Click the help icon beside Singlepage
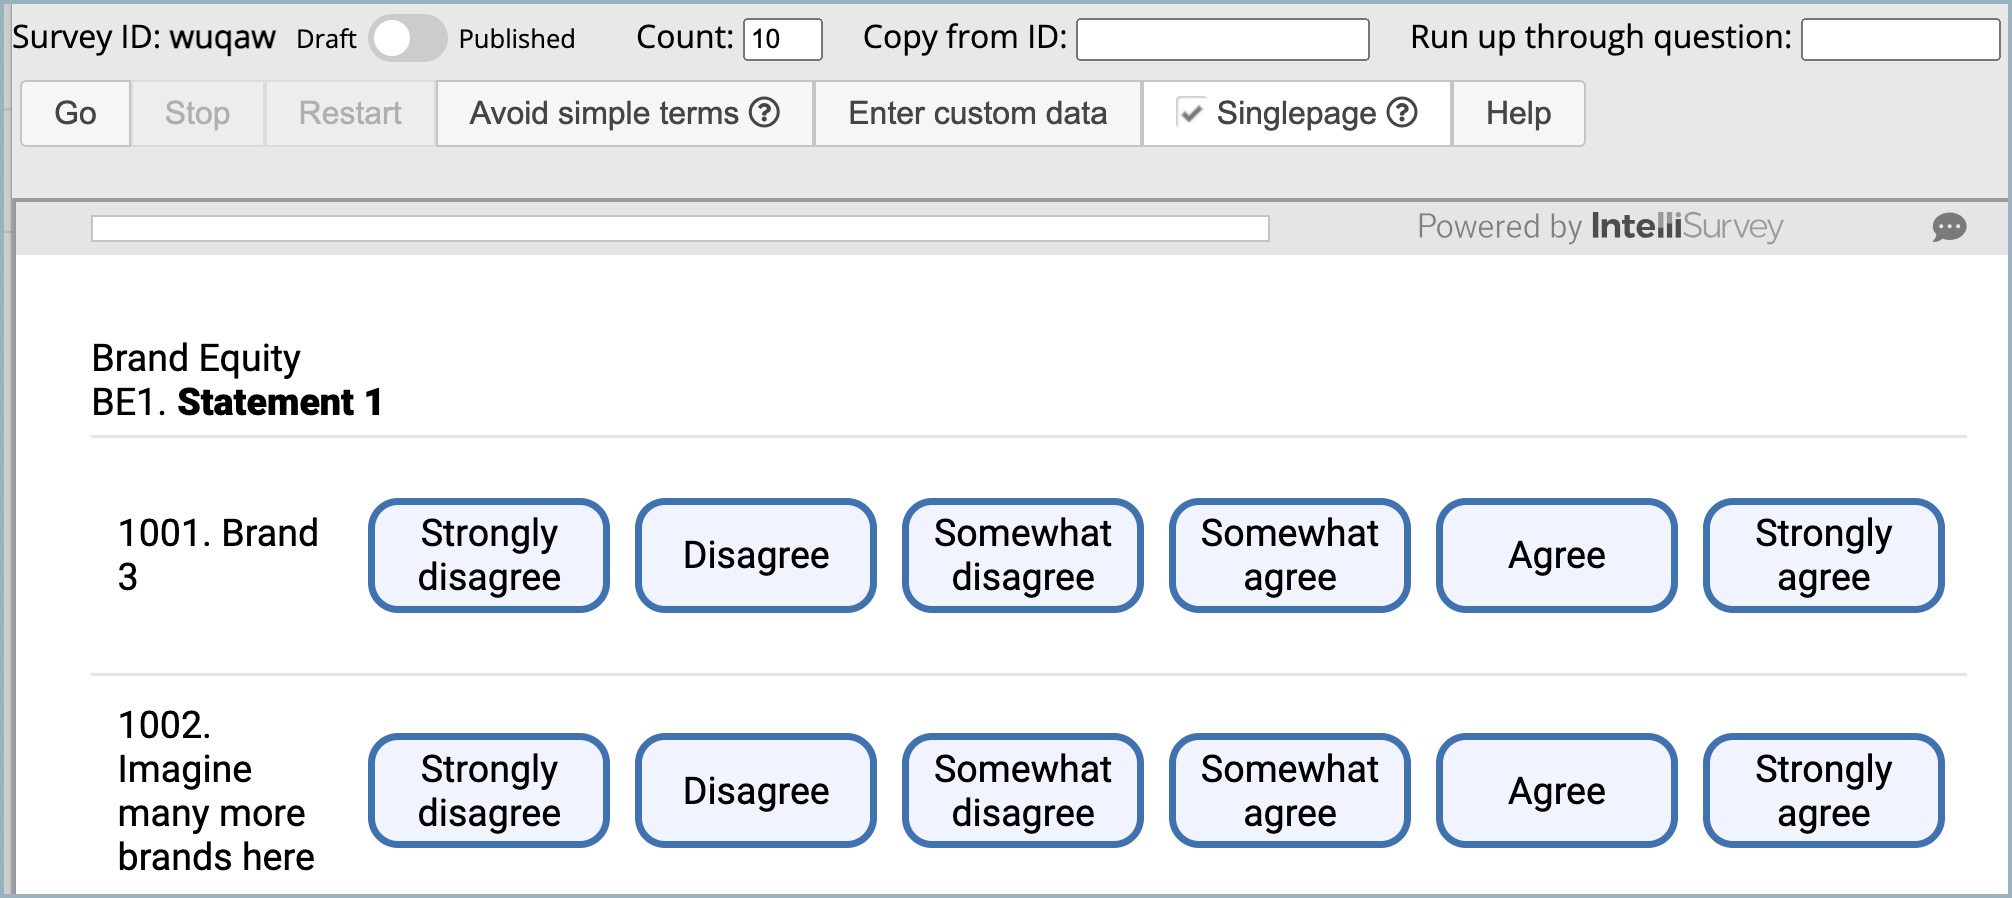The width and height of the screenshot is (2012, 898). pos(1402,113)
